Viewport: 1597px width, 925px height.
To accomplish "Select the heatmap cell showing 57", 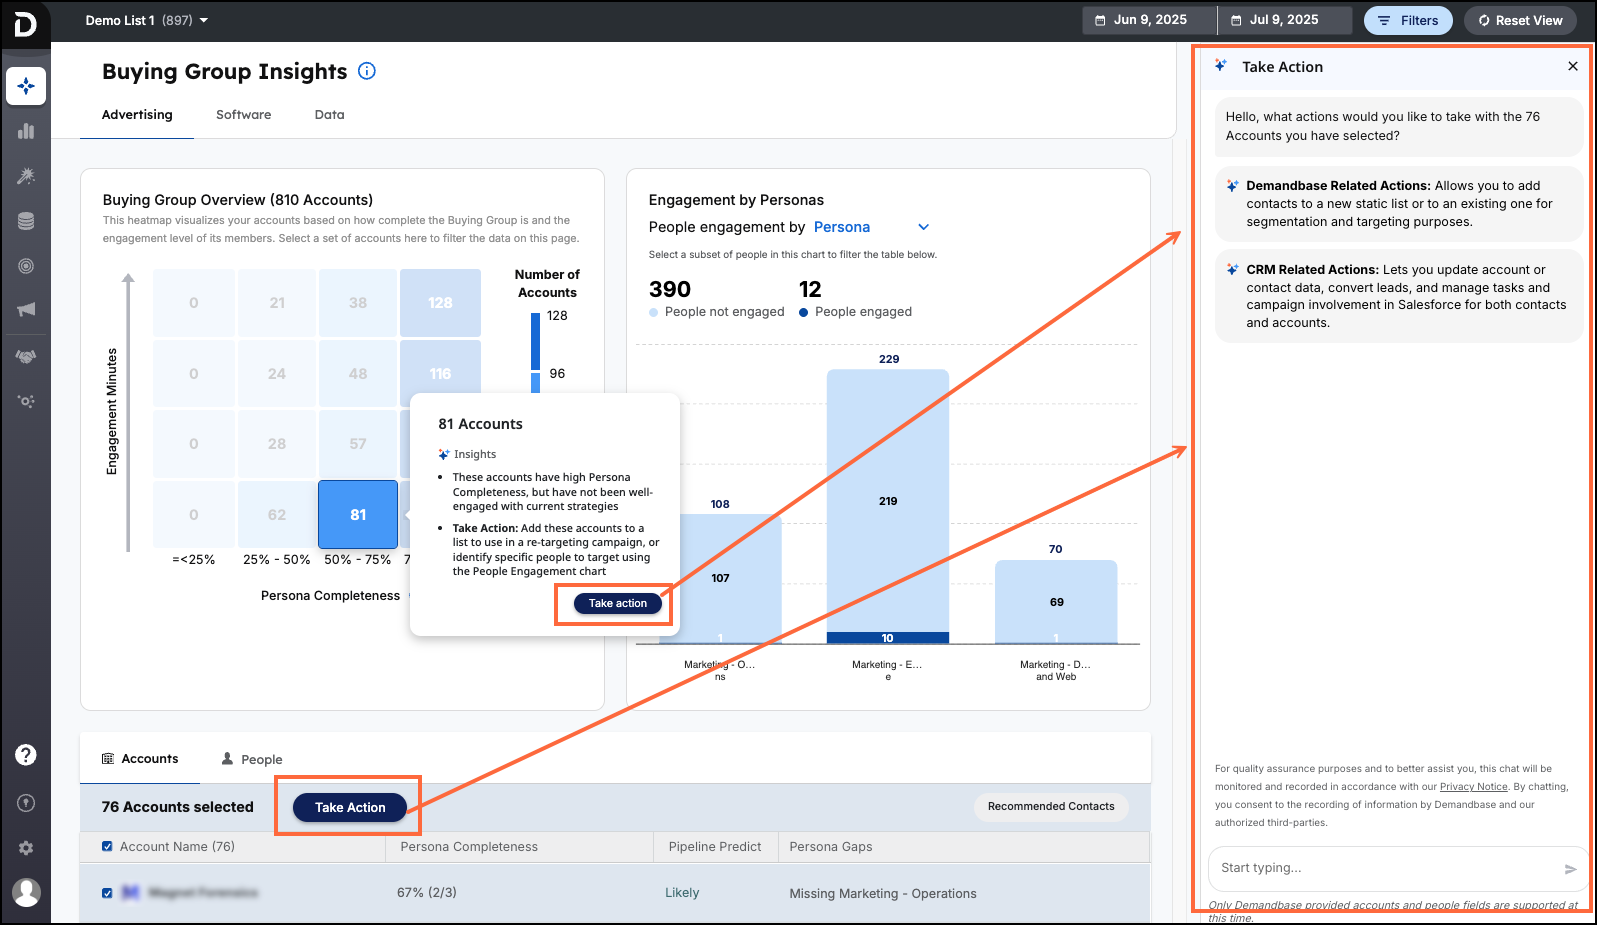I will click(x=358, y=443).
